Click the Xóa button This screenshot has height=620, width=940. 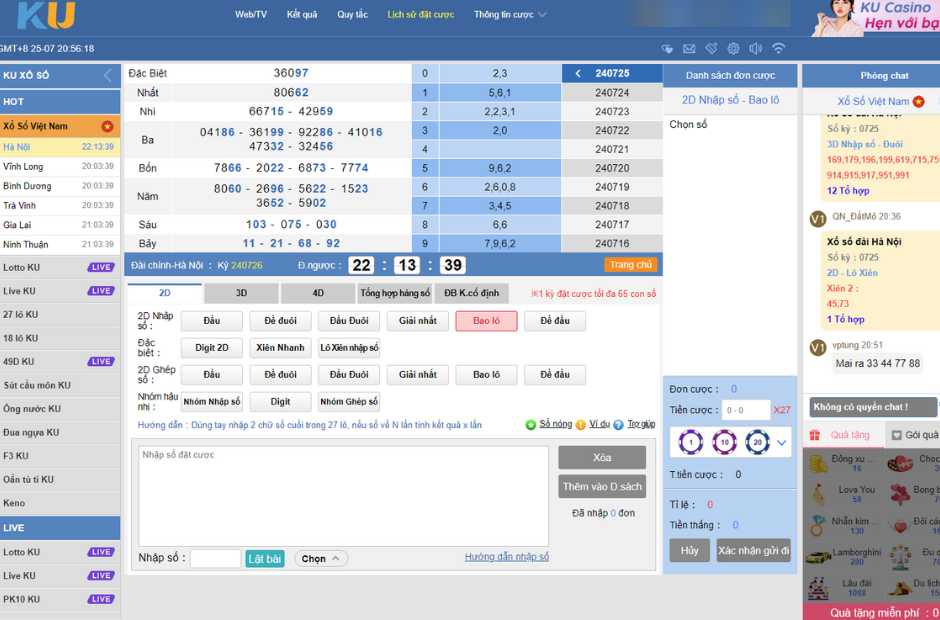(602, 458)
